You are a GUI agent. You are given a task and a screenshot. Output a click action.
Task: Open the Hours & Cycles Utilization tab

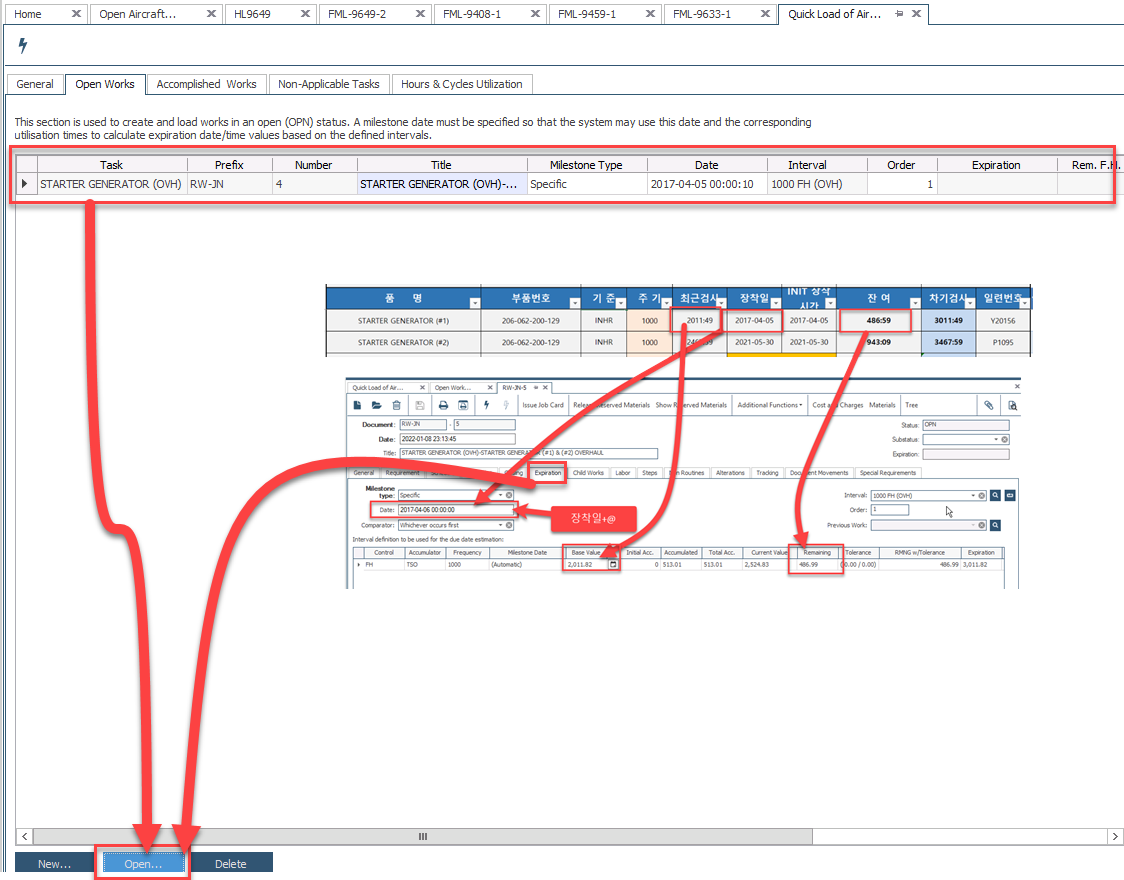(461, 84)
